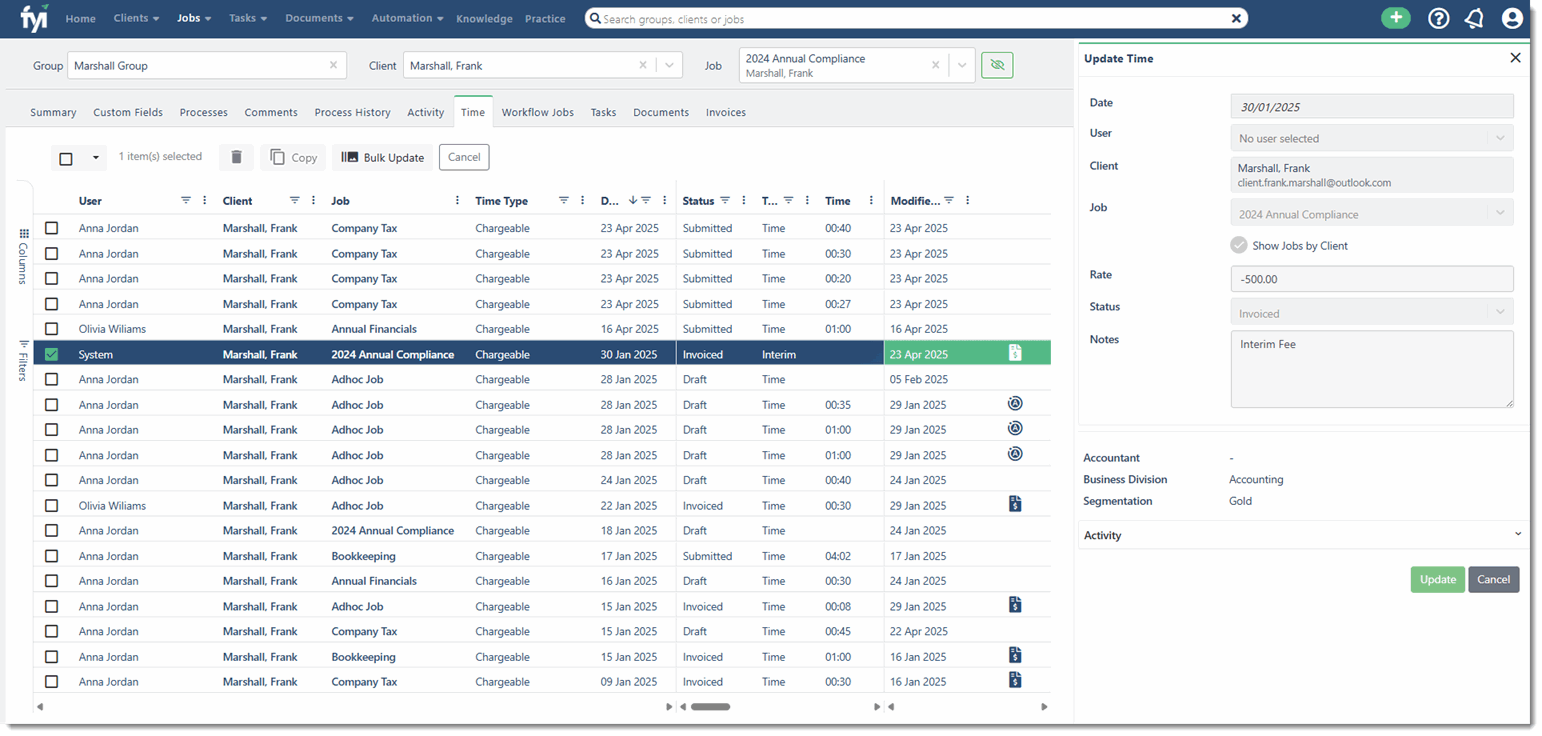Open Job column menu dots
This screenshot has height=736, width=1542.
(458, 200)
